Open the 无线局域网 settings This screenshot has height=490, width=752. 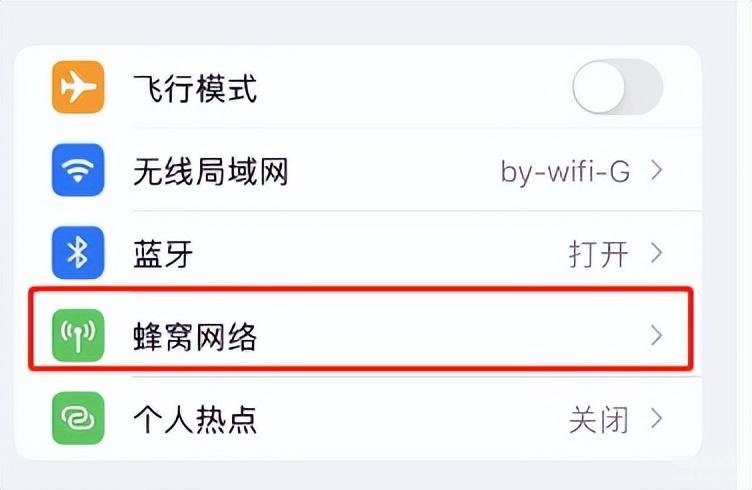(x=211, y=172)
